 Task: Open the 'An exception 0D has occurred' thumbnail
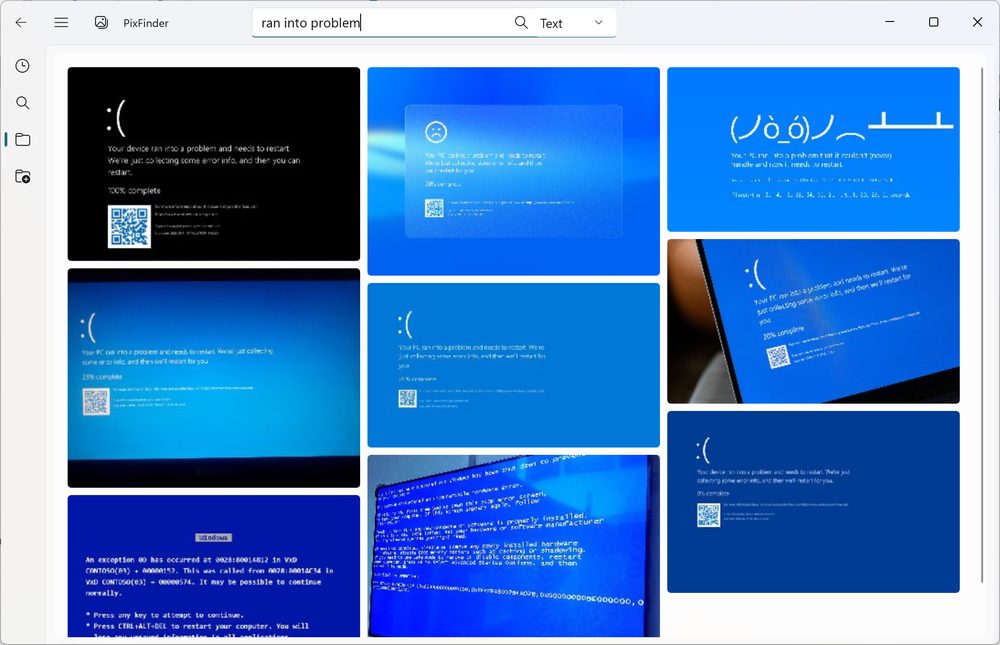click(x=214, y=566)
